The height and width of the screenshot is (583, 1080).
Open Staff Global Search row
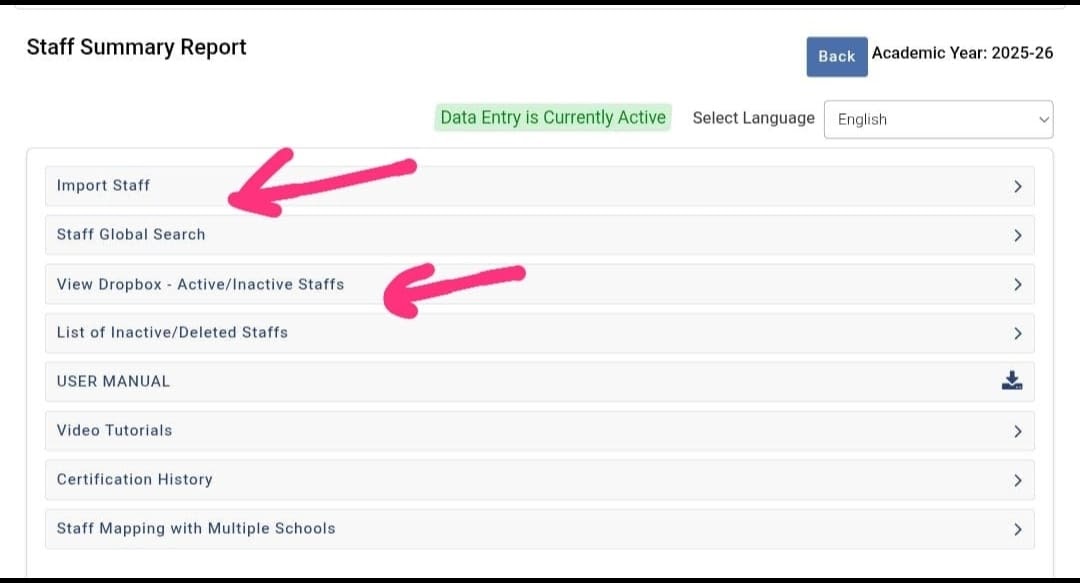tap(131, 234)
